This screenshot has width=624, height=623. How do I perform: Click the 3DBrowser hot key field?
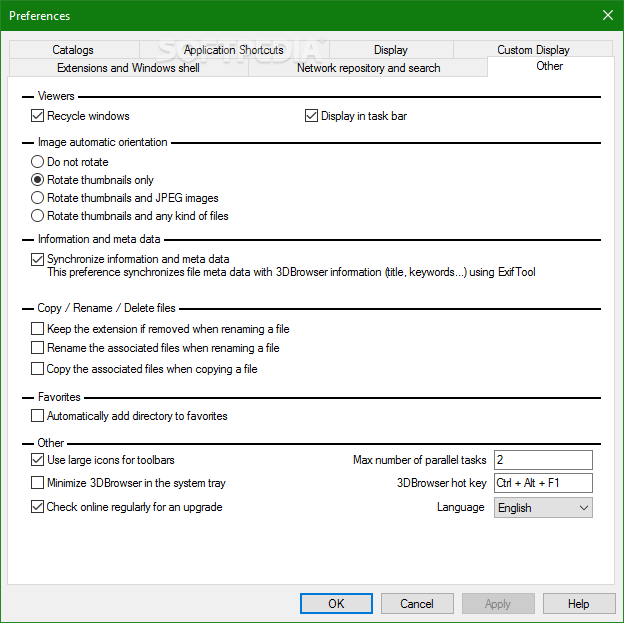pos(543,483)
